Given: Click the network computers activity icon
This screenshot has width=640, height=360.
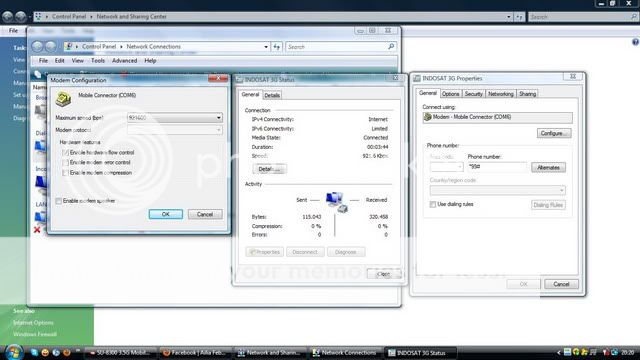Looking at the screenshot, I should pos(337,202).
